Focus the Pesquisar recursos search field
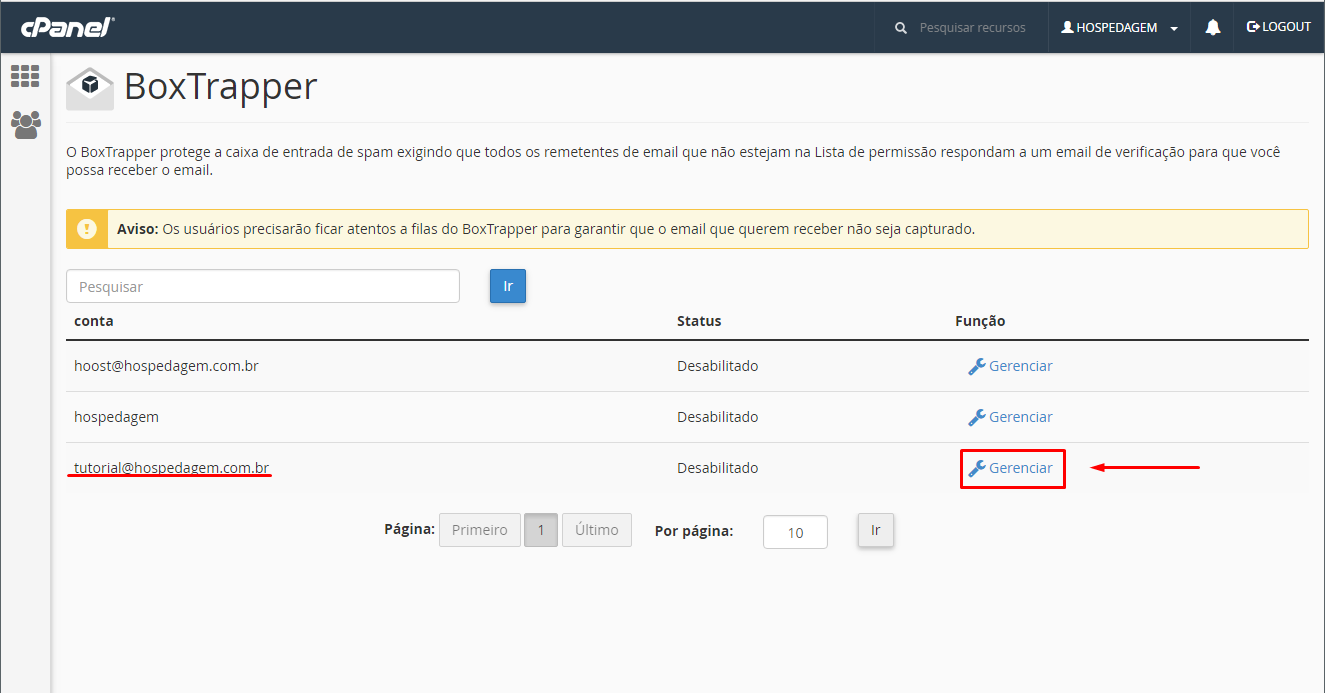The width and height of the screenshot is (1325, 693). pyautogui.click(x=972, y=28)
